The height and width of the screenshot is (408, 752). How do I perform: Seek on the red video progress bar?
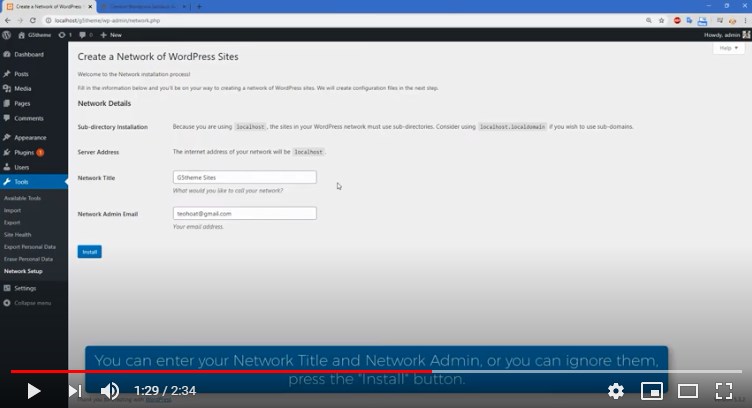[x=221, y=371]
